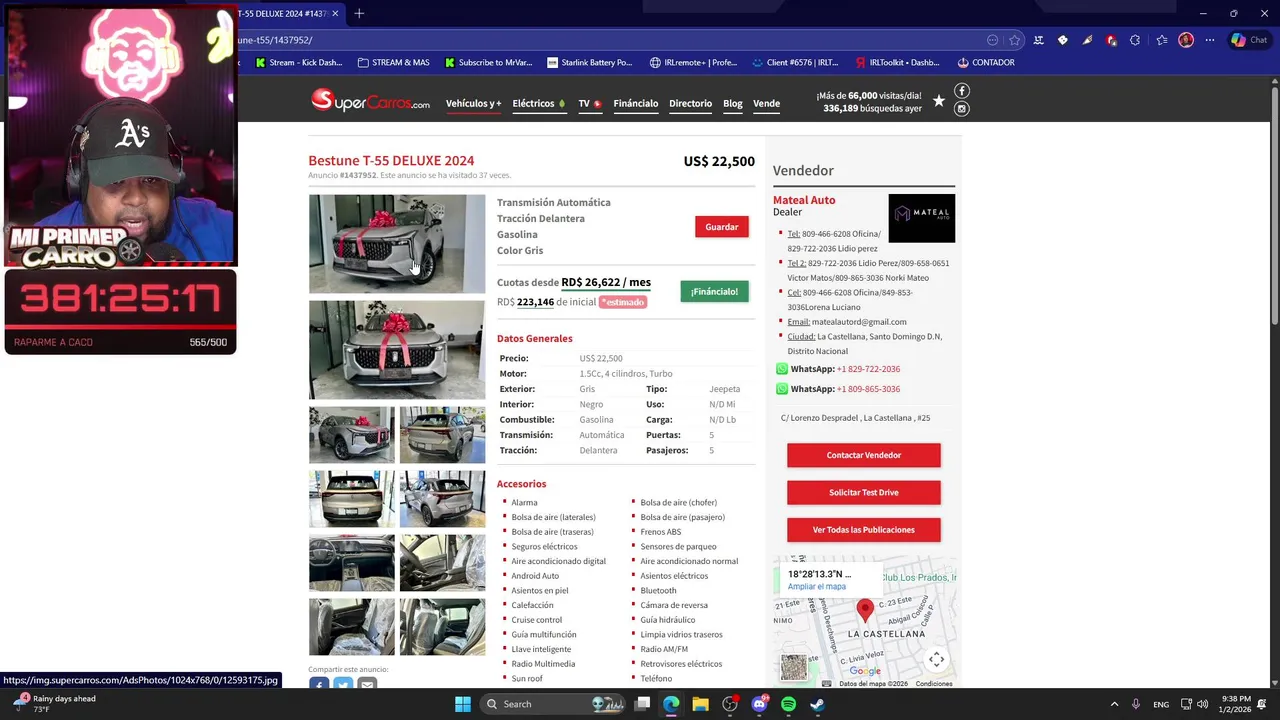Open the Instagram icon in site header
The width and height of the screenshot is (1280, 720).
pos(962,109)
